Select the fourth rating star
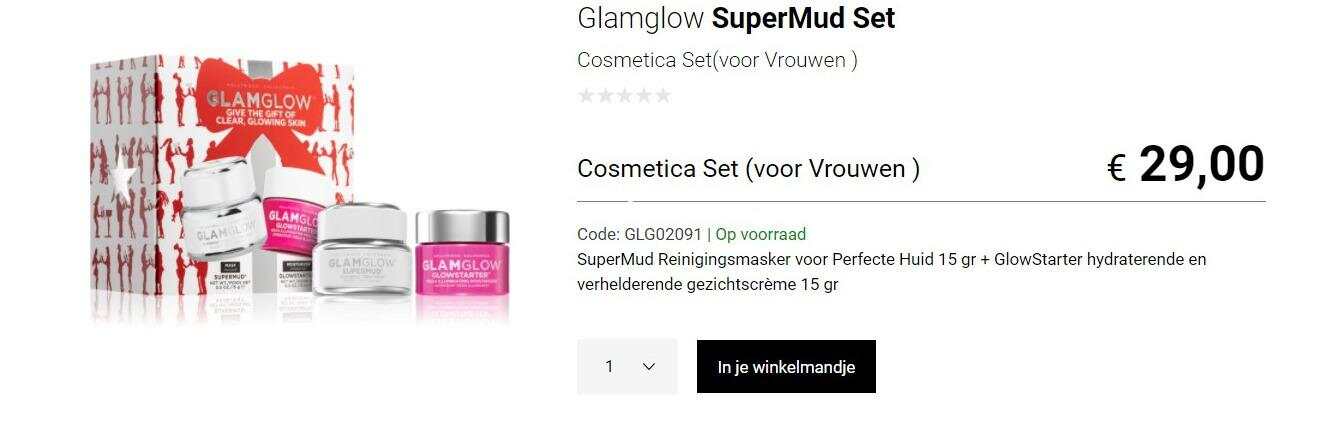The image size is (1327, 427). point(643,96)
